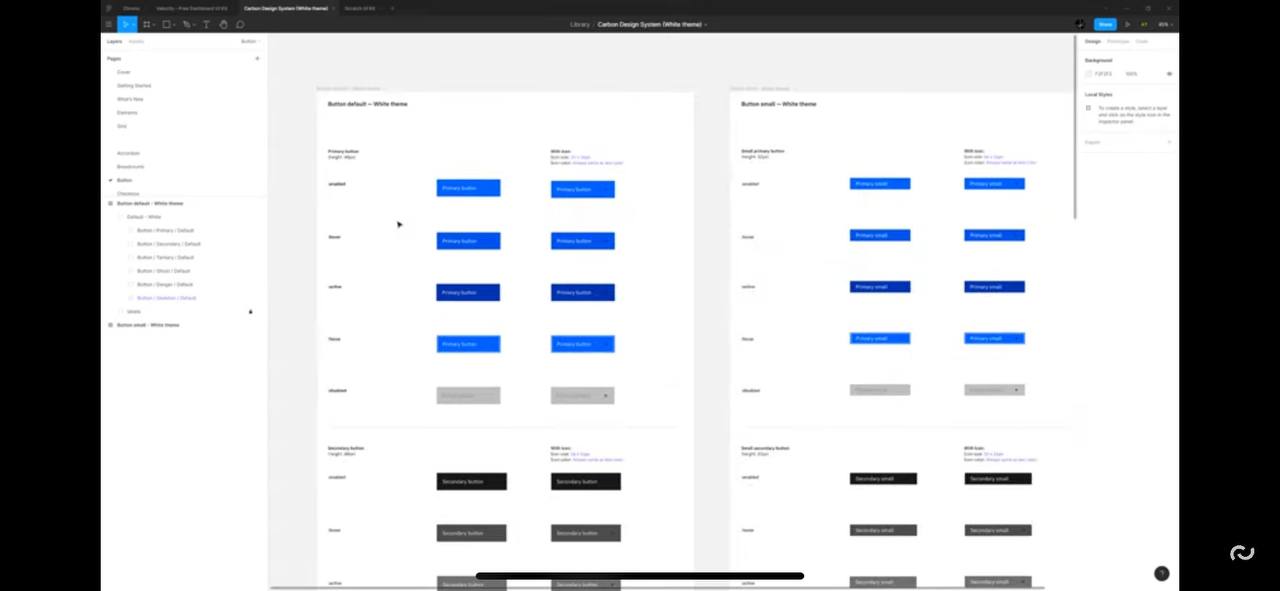Click Library in the file breadcrumb
Image resolution: width=1280 pixels, height=591 pixels.
point(580,24)
